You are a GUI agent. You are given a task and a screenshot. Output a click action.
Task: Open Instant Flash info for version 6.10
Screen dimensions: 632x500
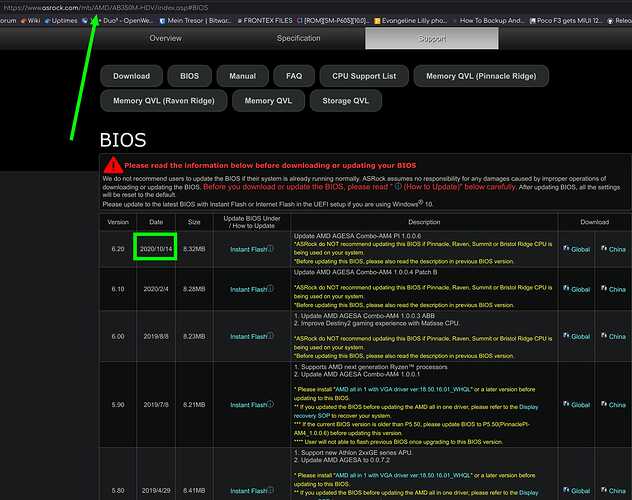pos(252,289)
